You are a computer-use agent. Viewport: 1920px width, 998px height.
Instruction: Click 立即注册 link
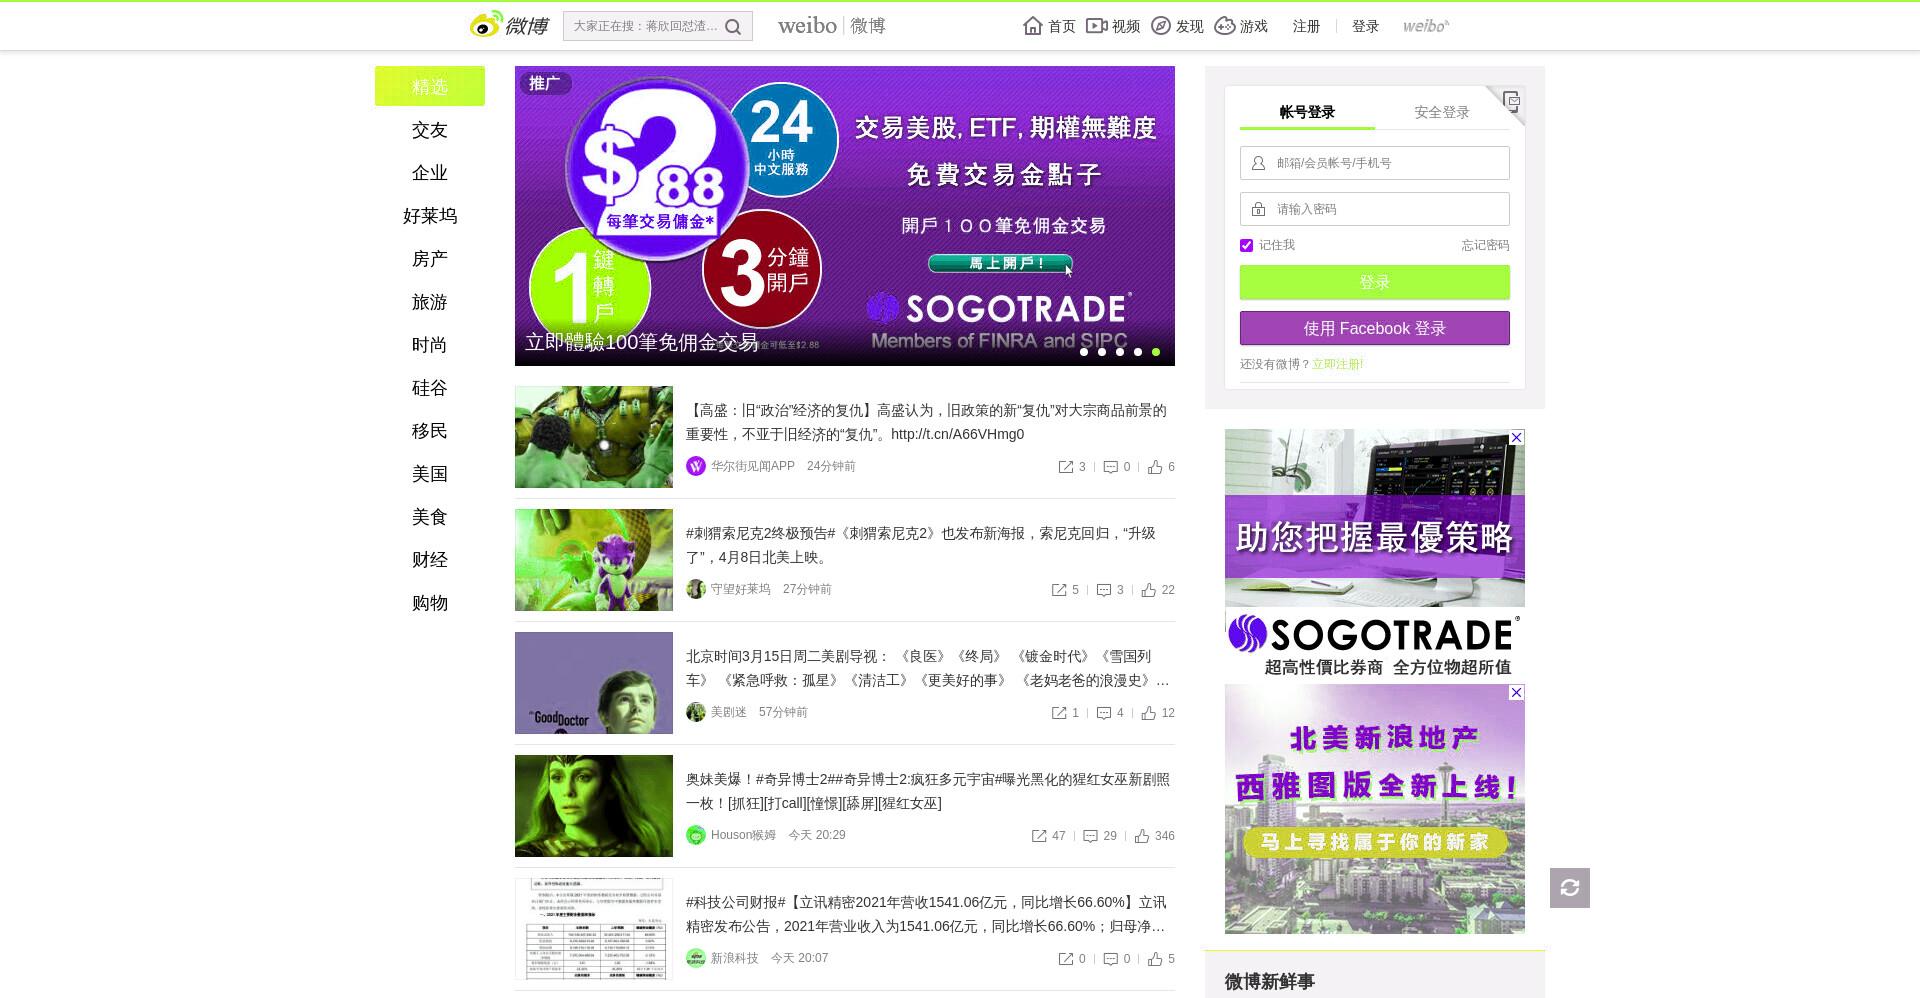point(1337,364)
